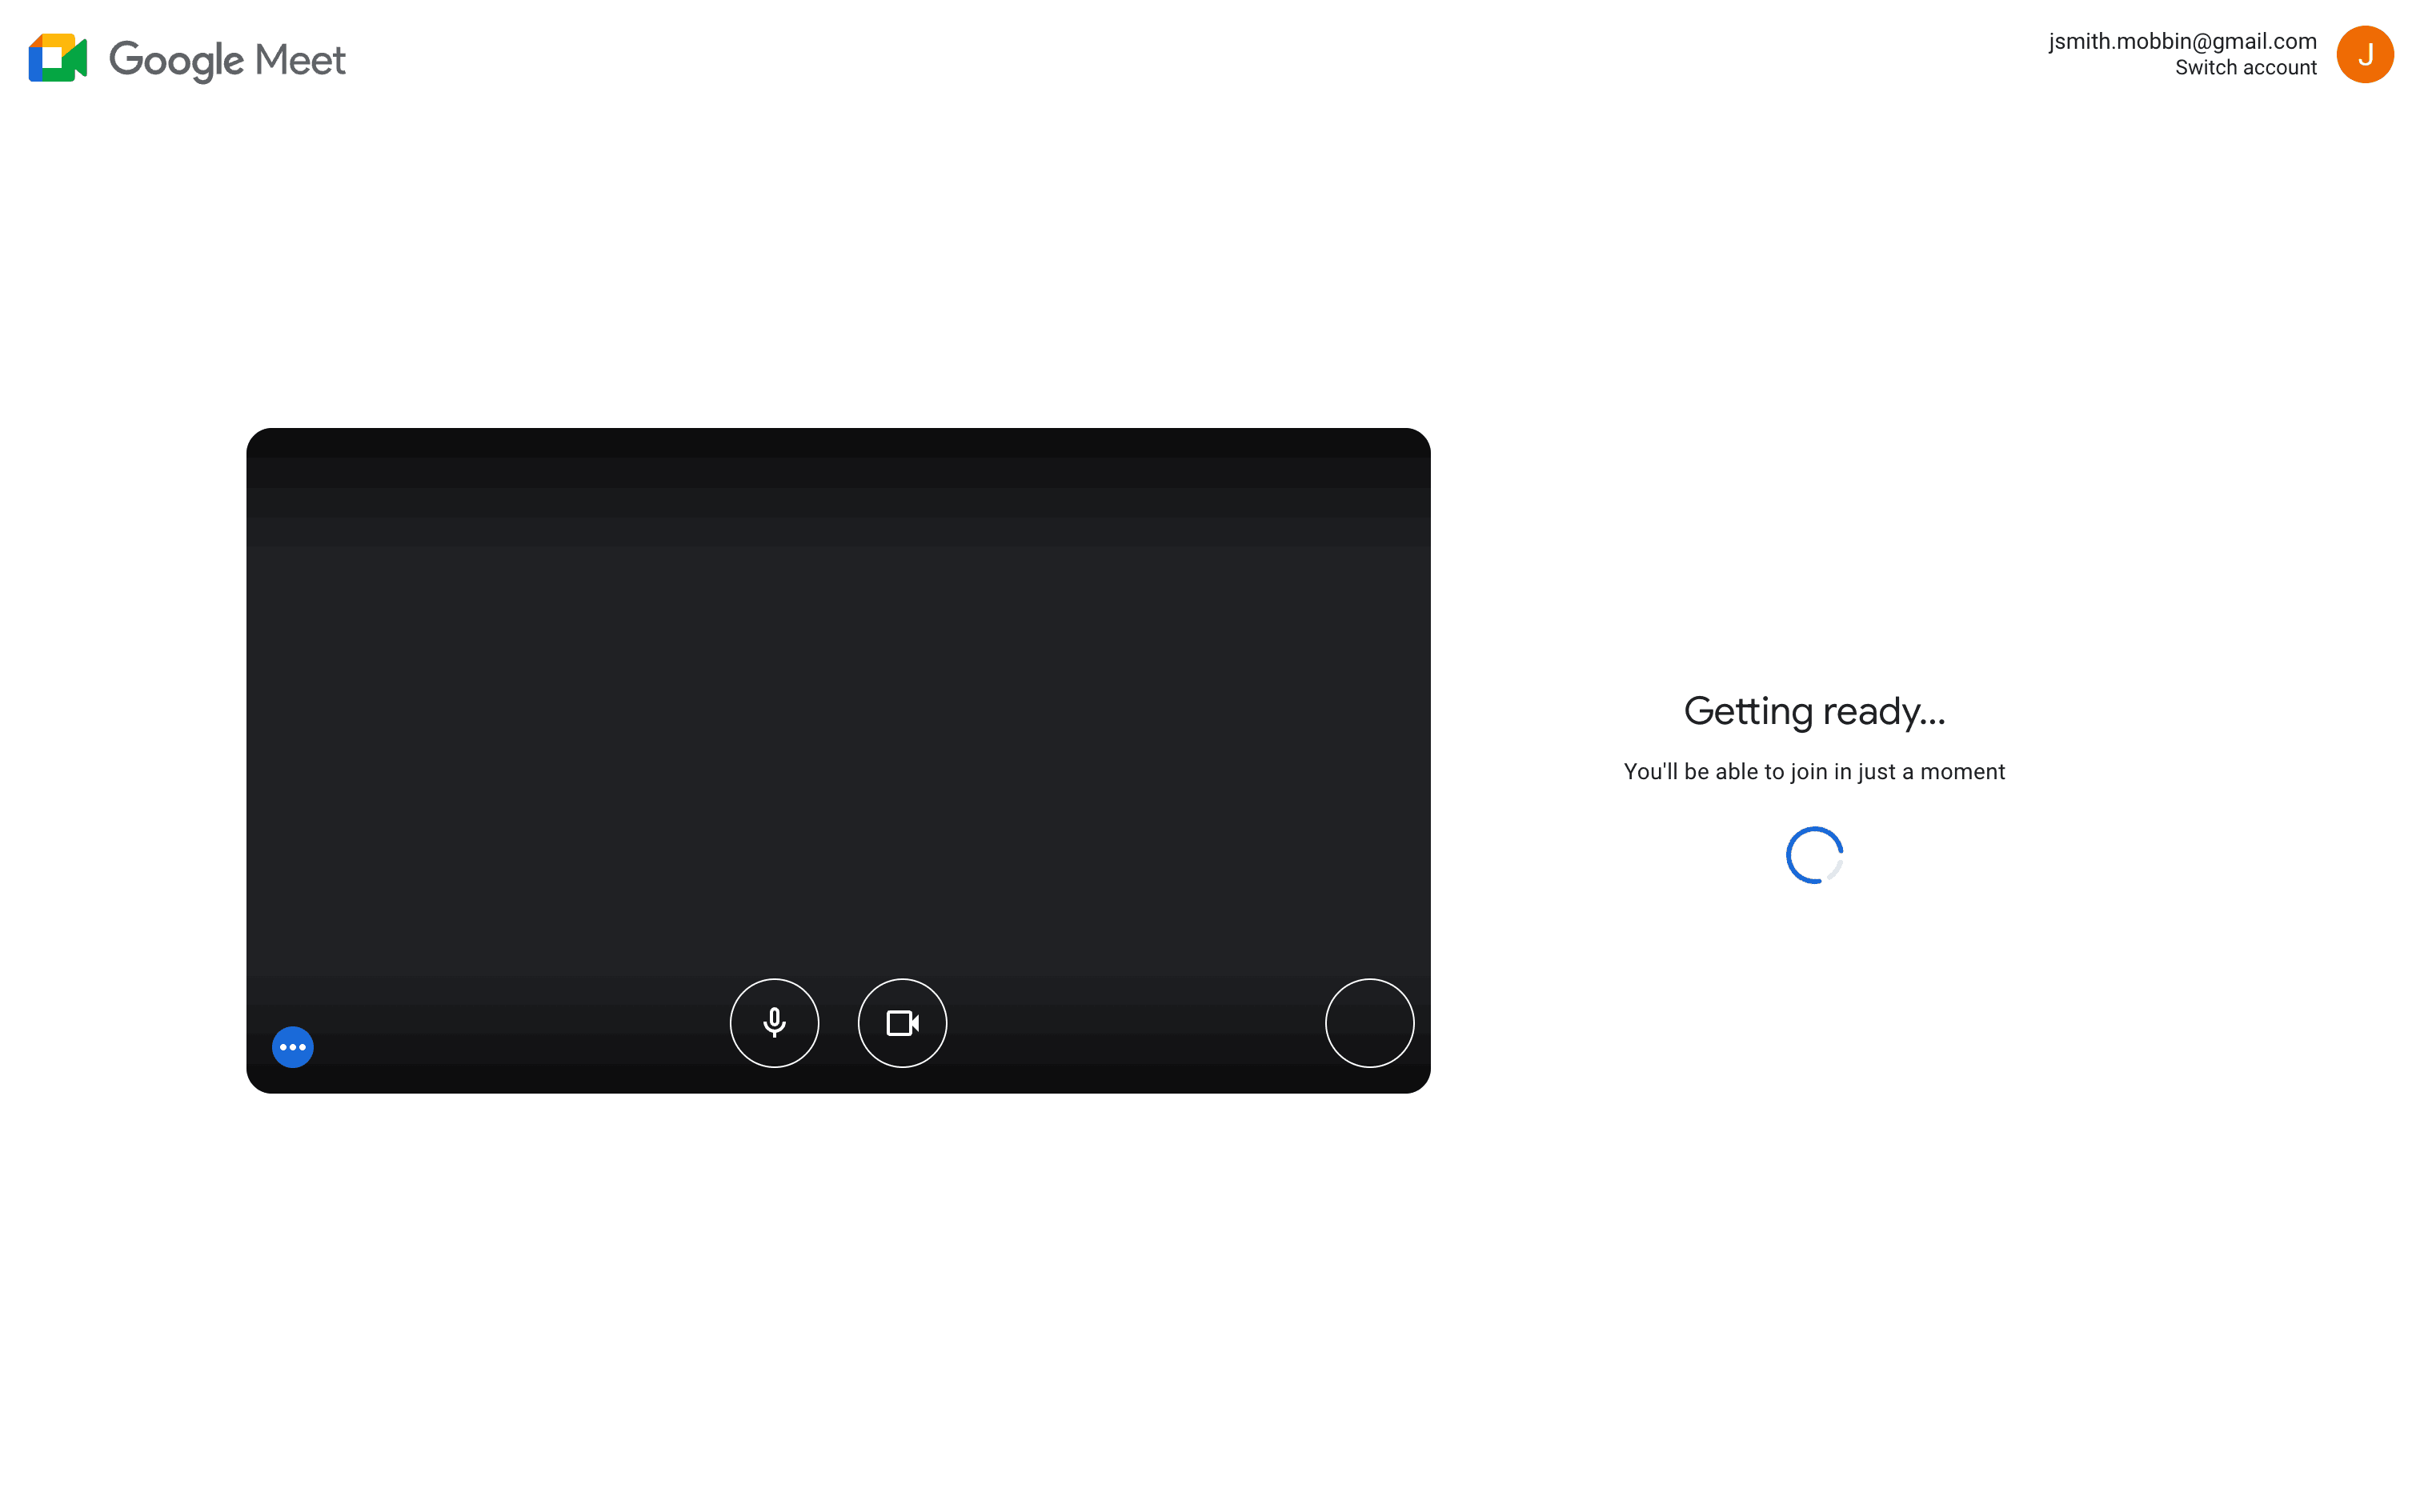Click the blue loading spinner
This screenshot has height=1512, width=2420.
pos(1814,855)
